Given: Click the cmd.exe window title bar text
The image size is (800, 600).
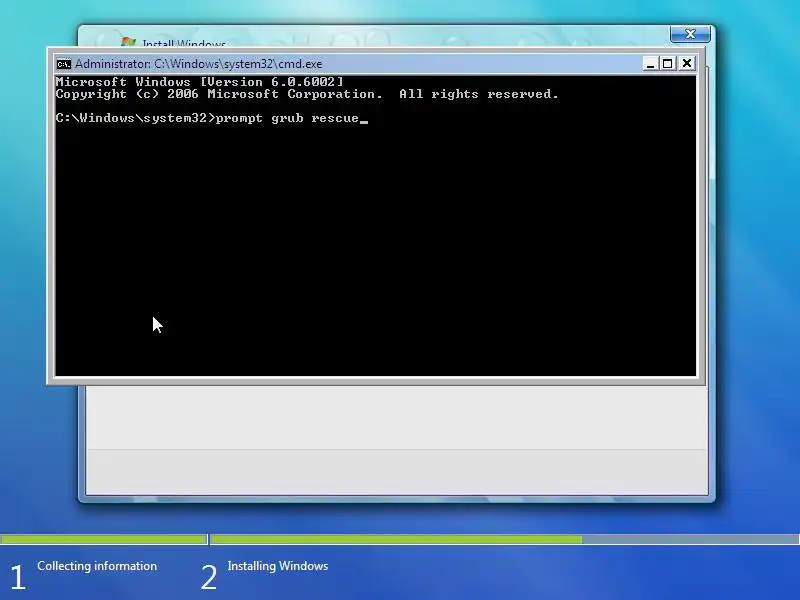Looking at the screenshot, I should (198, 64).
